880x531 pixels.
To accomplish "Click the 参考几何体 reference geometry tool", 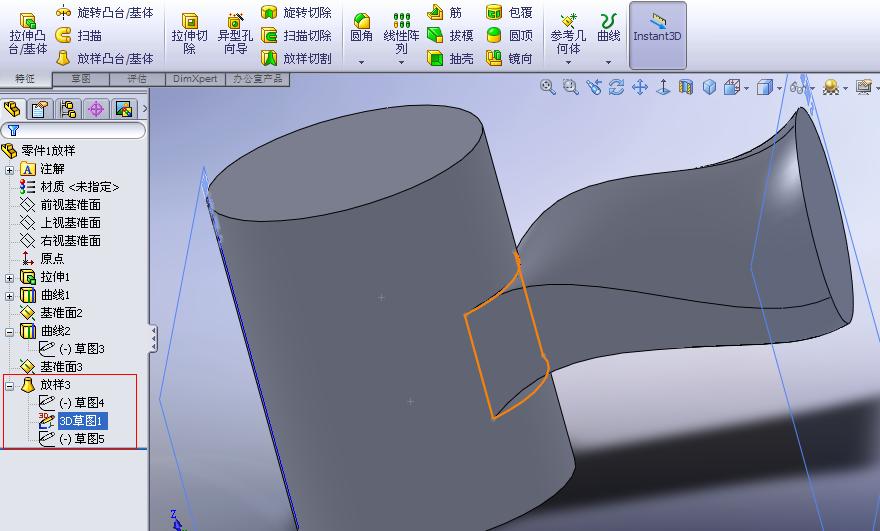I will coord(568,34).
